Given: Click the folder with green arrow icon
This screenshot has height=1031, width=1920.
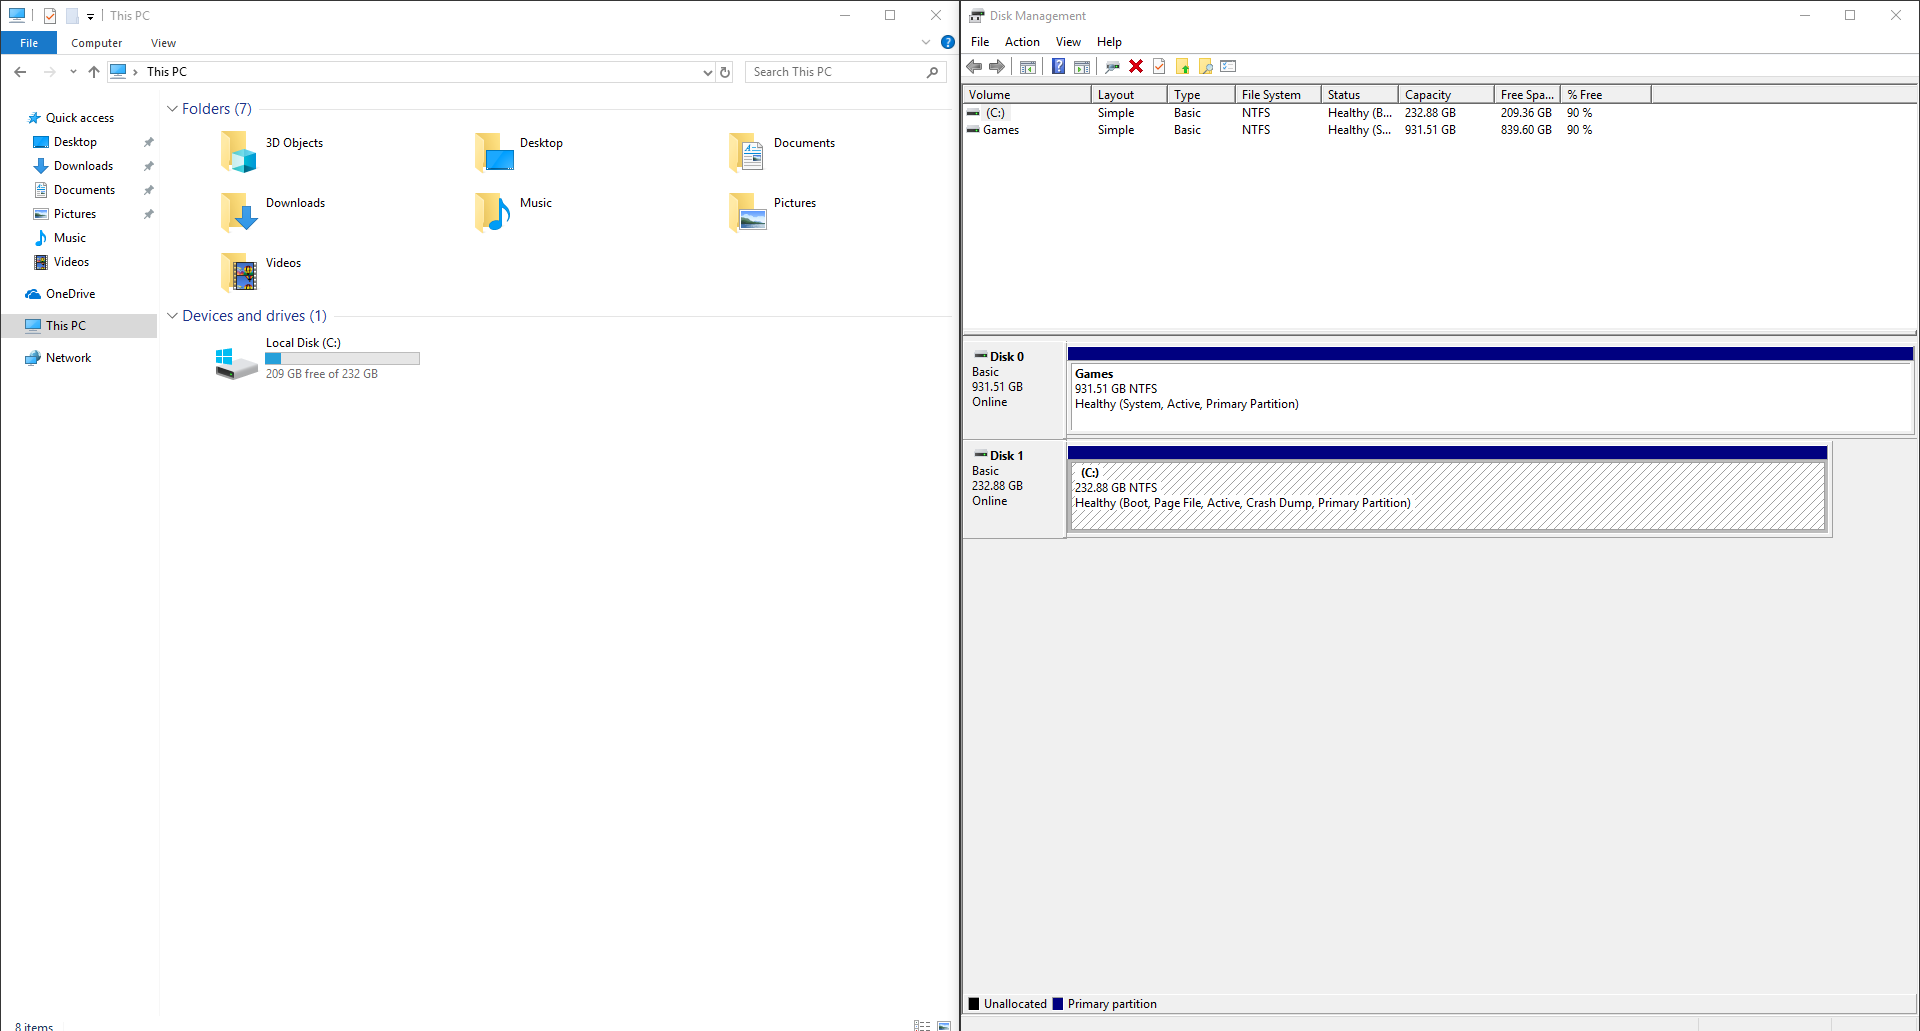Looking at the screenshot, I should click(x=1182, y=67).
